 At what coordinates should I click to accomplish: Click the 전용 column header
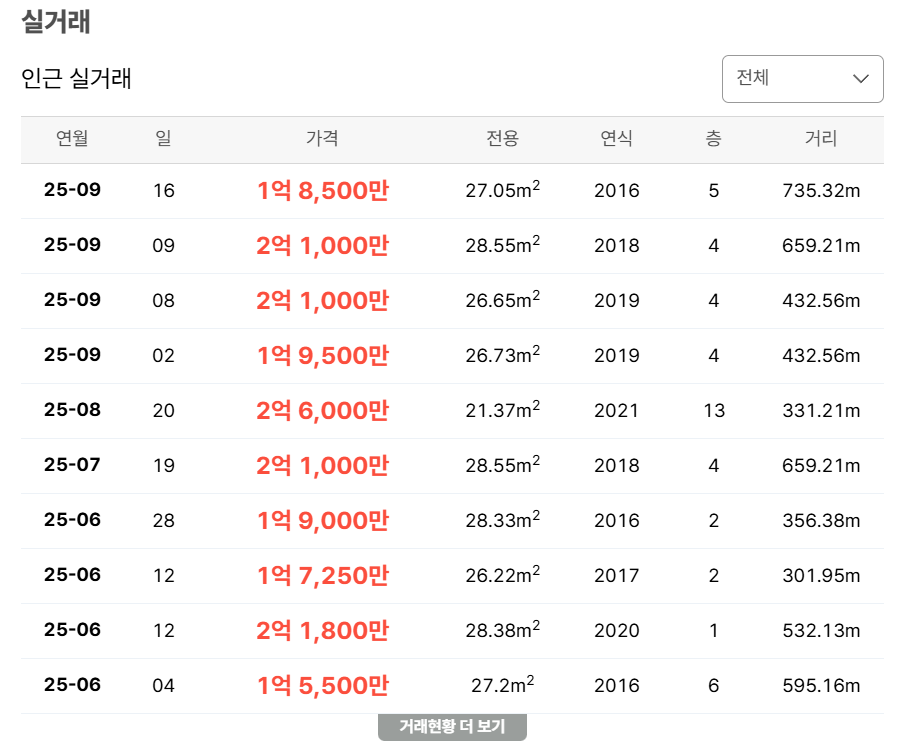[x=503, y=139]
